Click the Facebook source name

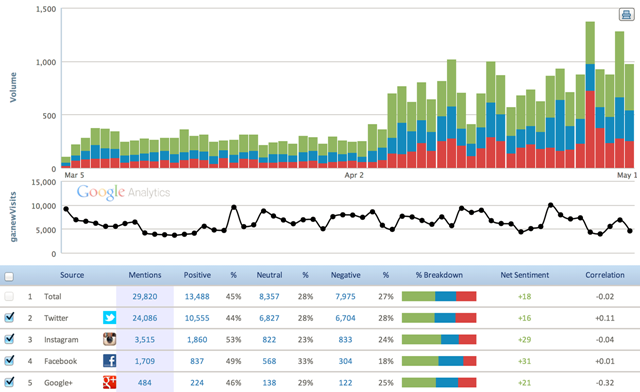pos(60,361)
